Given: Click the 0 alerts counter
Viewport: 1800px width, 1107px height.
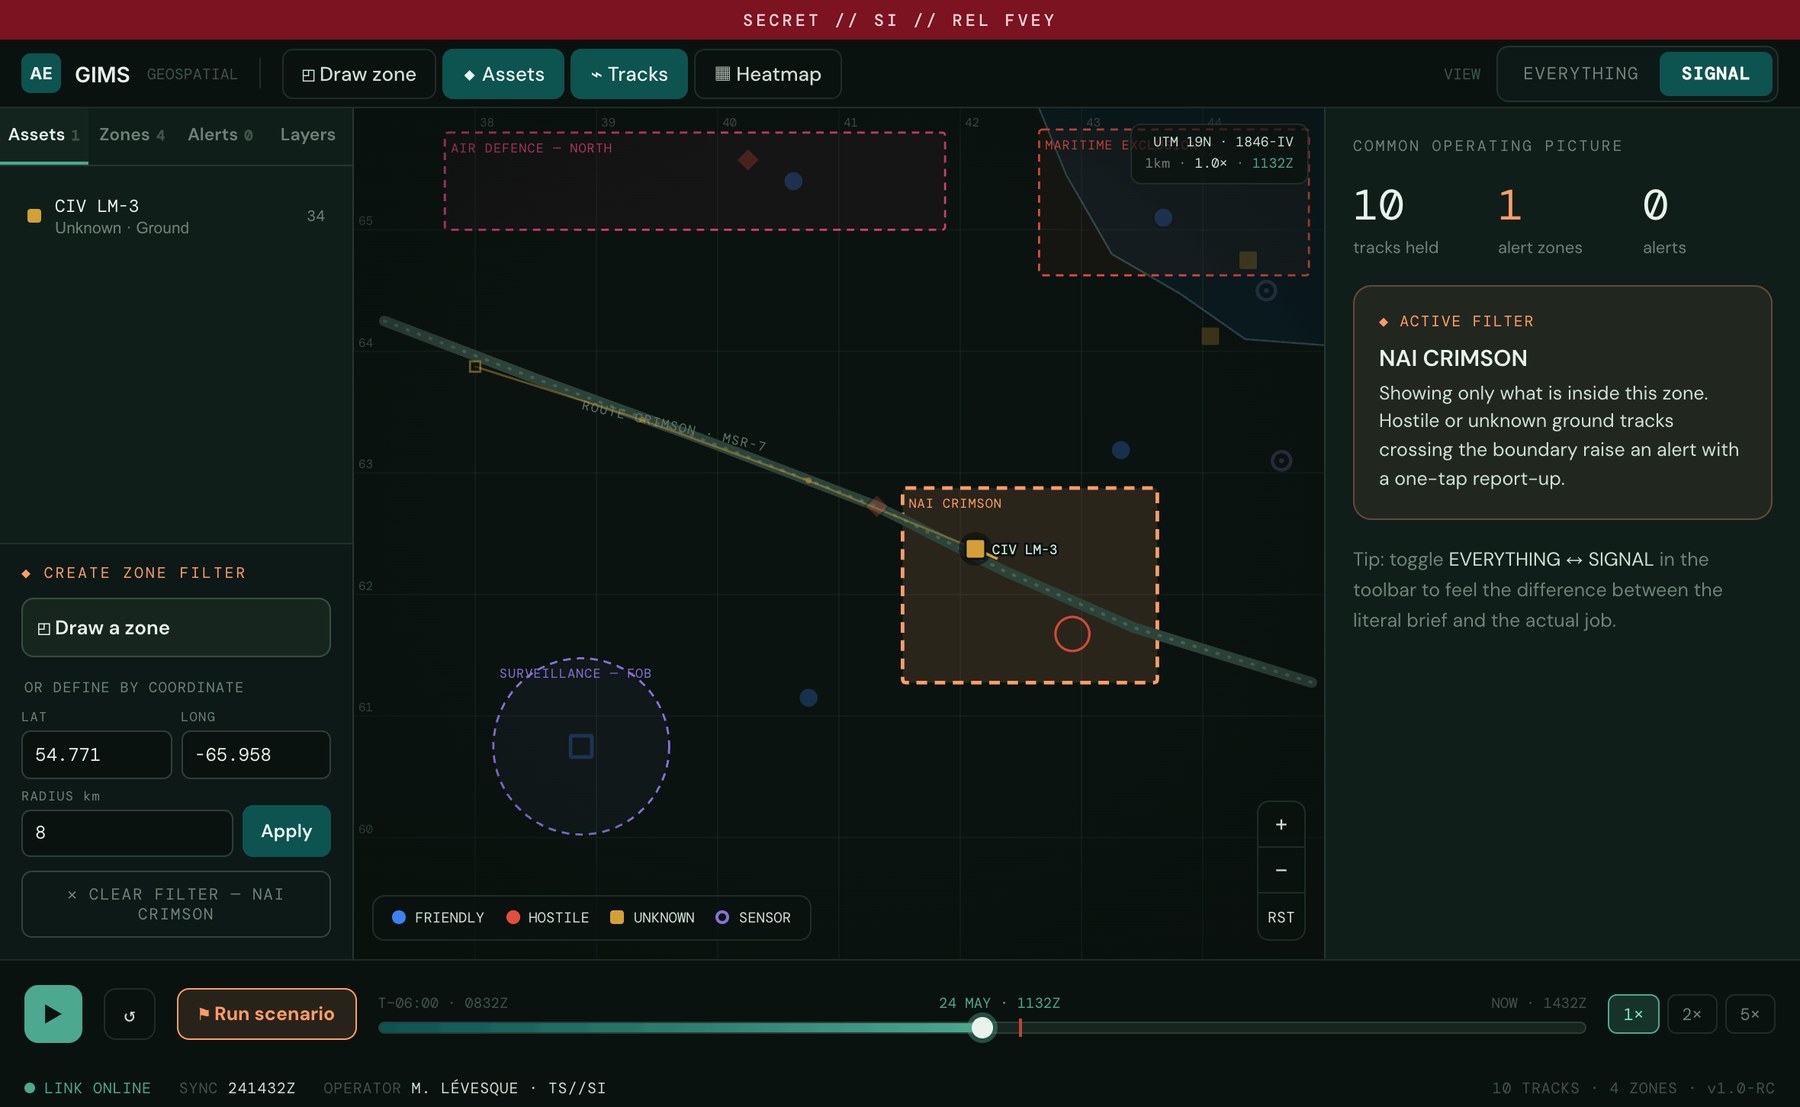Looking at the screenshot, I should click(x=1664, y=221).
